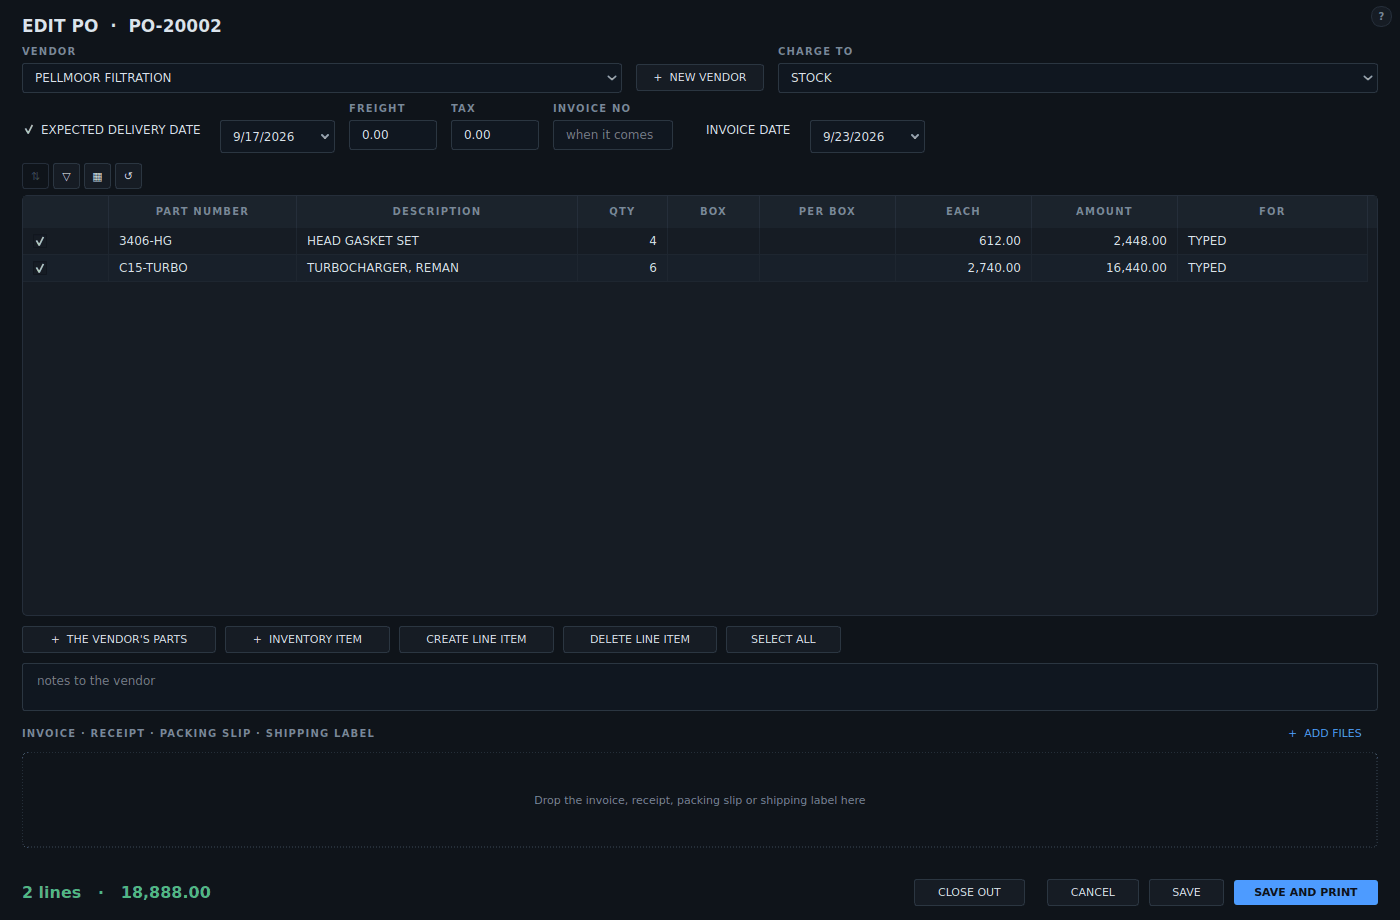This screenshot has height=920, width=1400.
Task: Click the Freight amount field
Action: pyautogui.click(x=393, y=135)
